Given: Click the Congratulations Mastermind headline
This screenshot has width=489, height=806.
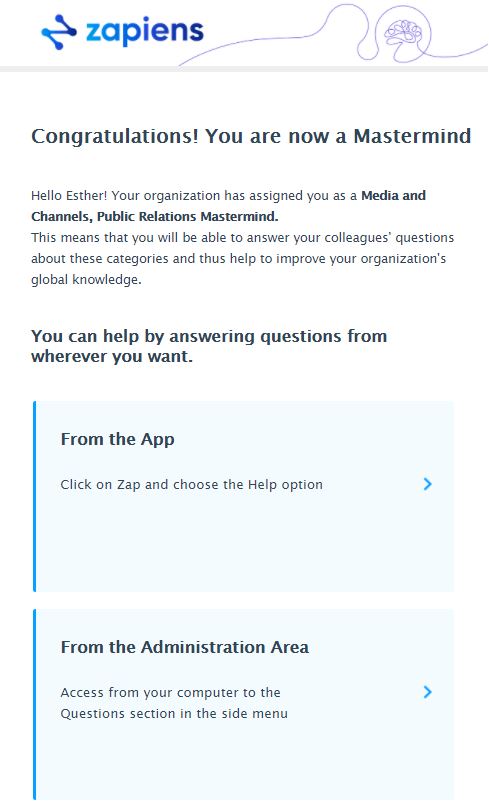Looking at the screenshot, I should 251,136.
